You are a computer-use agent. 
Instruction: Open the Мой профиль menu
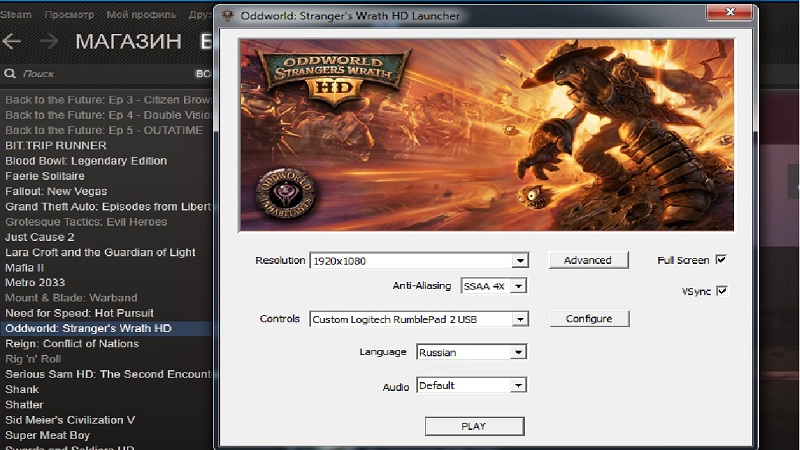141,15
